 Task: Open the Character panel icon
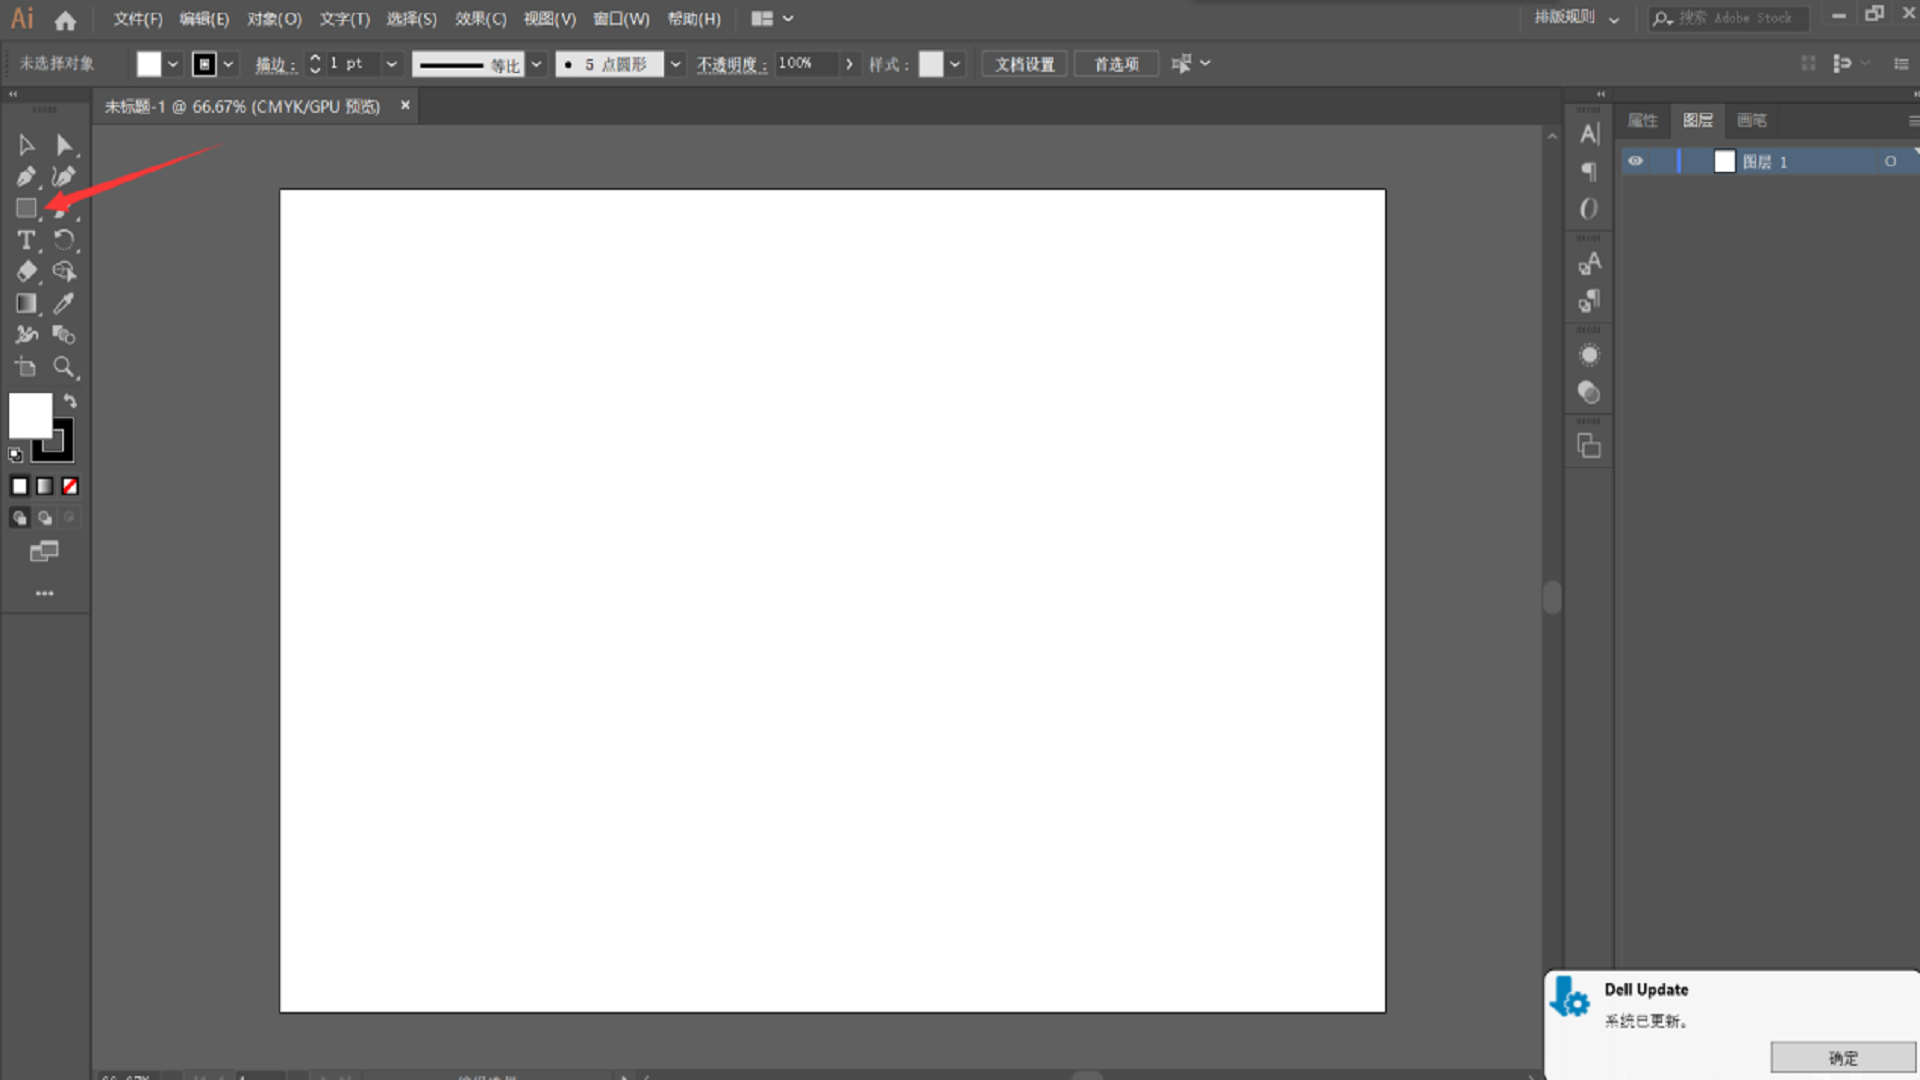click(1589, 133)
